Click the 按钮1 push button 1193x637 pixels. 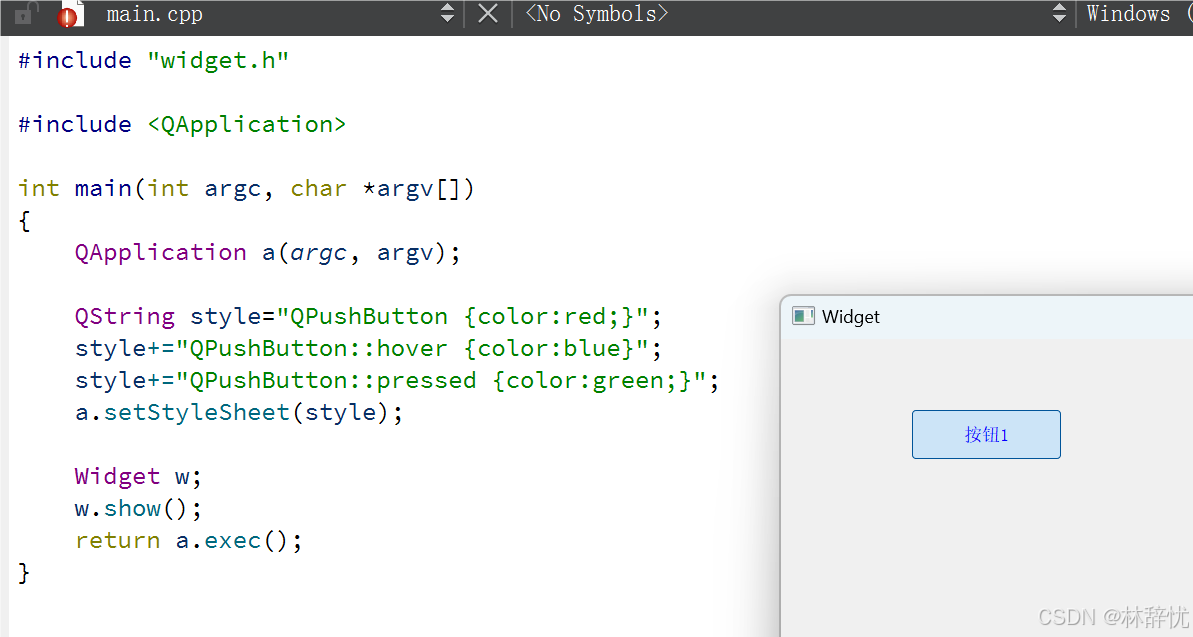[x=986, y=435]
